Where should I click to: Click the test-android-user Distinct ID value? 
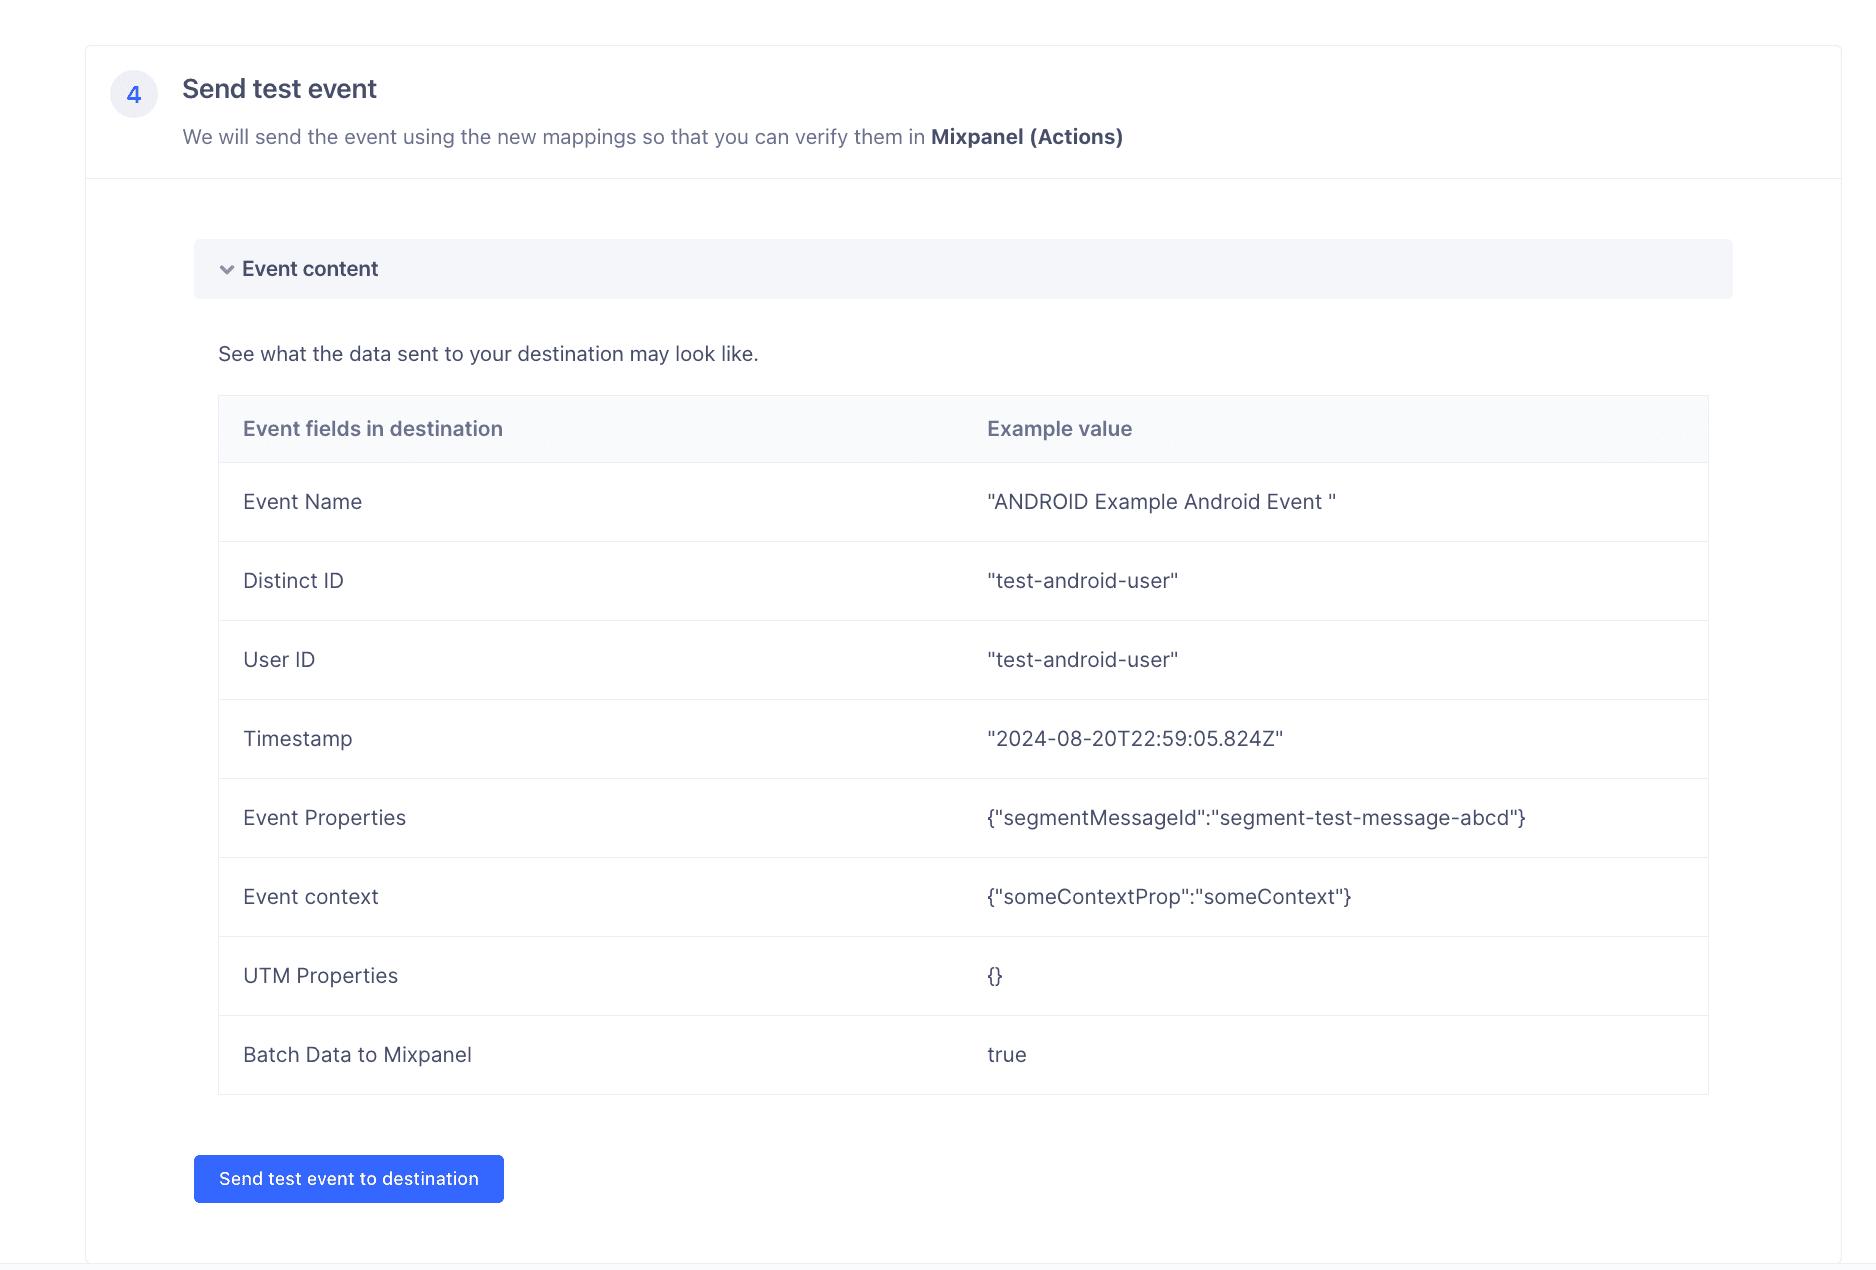(1082, 580)
